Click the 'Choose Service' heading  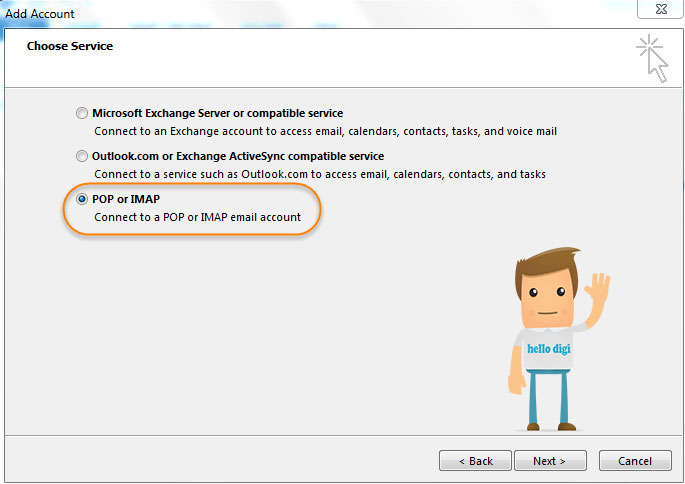[x=70, y=46]
